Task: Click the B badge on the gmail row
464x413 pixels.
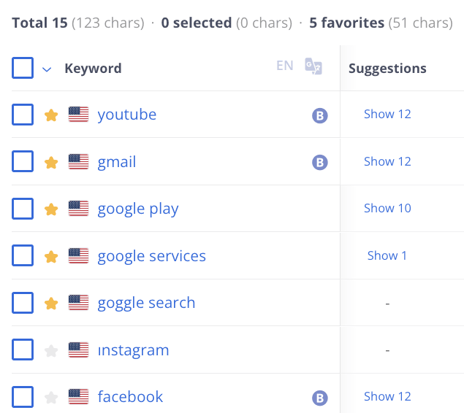Action: tap(320, 162)
